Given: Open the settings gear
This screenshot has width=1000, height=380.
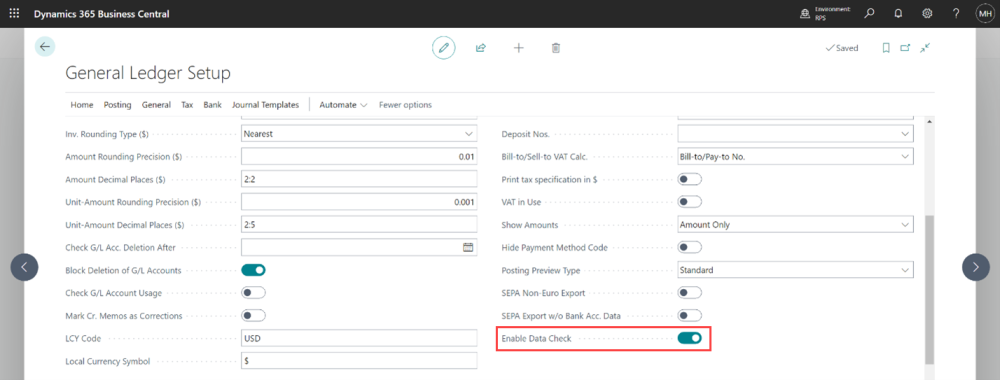Looking at the screenshot, I should pos(927,13).
